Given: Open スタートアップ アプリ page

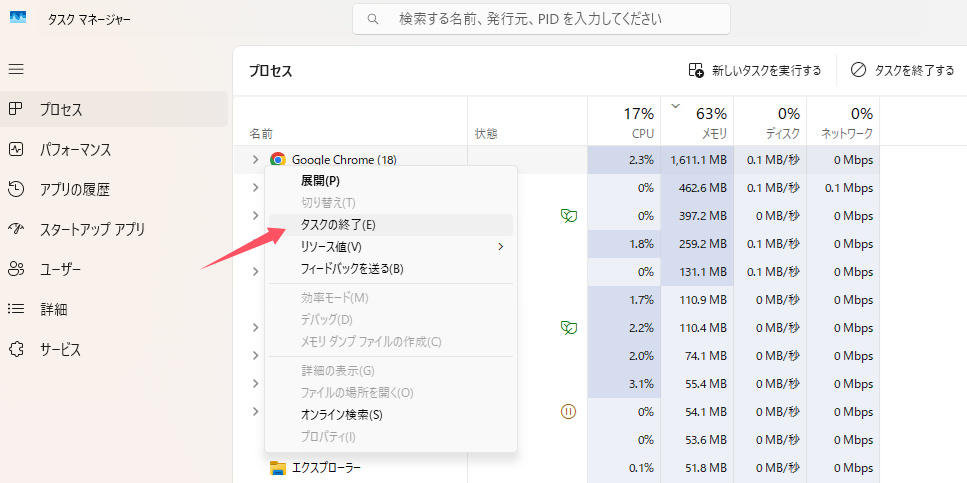Looking at the screenshot, I should [92, 229].
